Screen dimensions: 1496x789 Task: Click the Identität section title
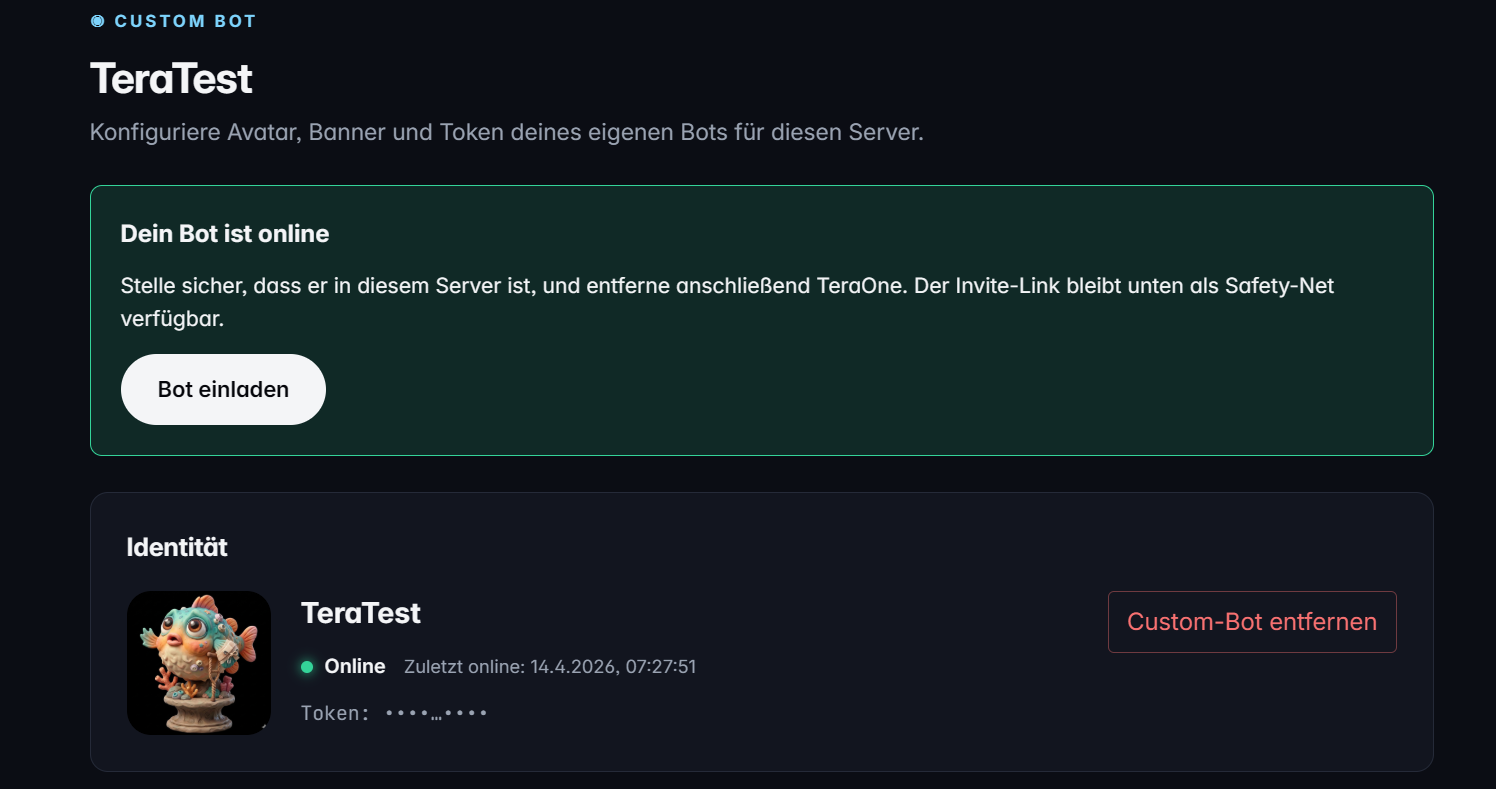pos(177,547)
